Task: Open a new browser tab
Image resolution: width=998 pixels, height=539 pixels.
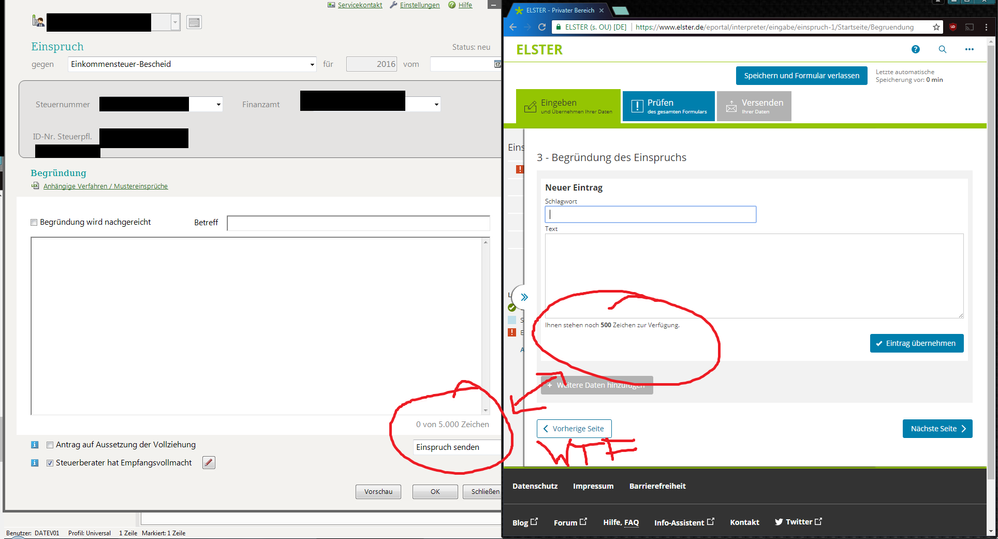Action: pyautogui.click(x=621, y=11)
